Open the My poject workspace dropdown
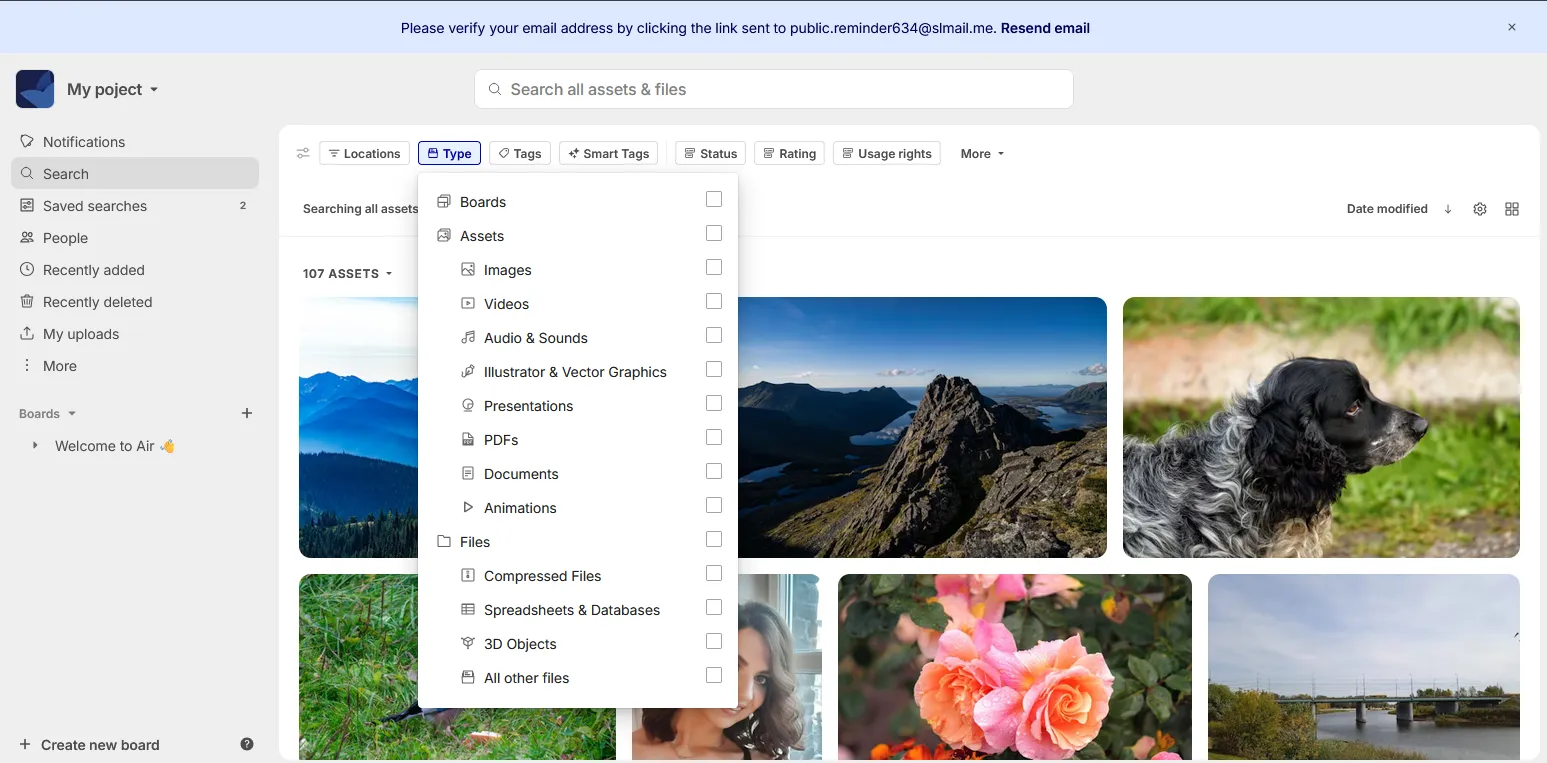 [x=112, y=89]
